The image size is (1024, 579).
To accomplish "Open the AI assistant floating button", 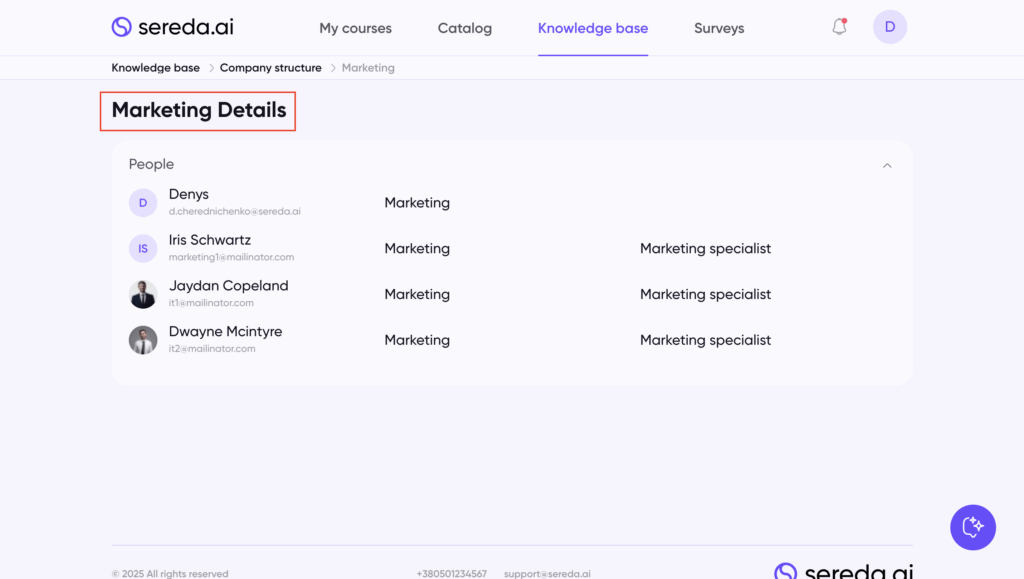I will (972, 527).
